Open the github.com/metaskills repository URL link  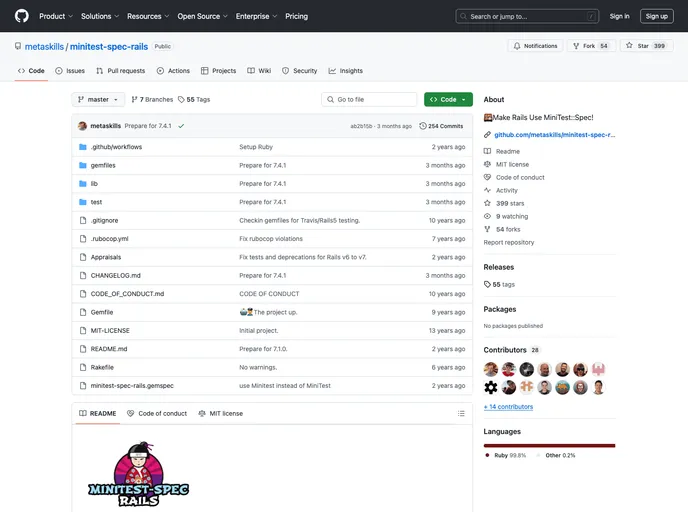[554, 135]
